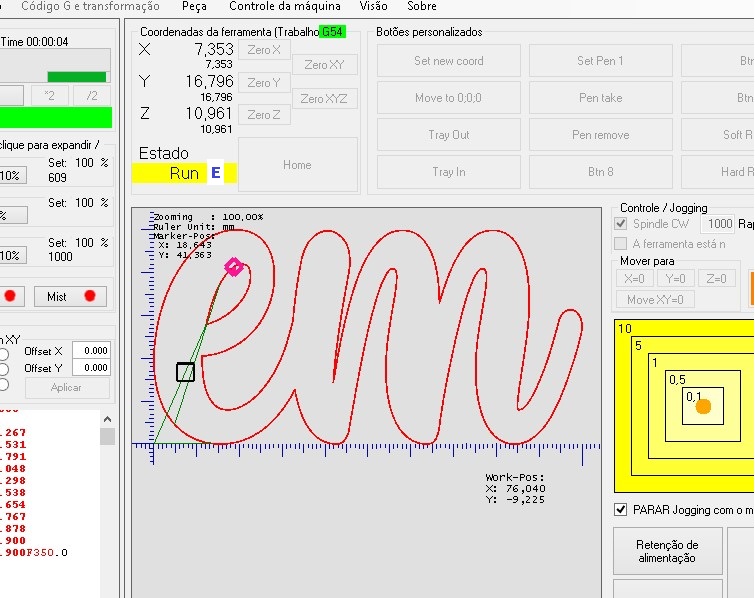
Task: Select the 10 step jogging ring
Action: pos(625,329)
